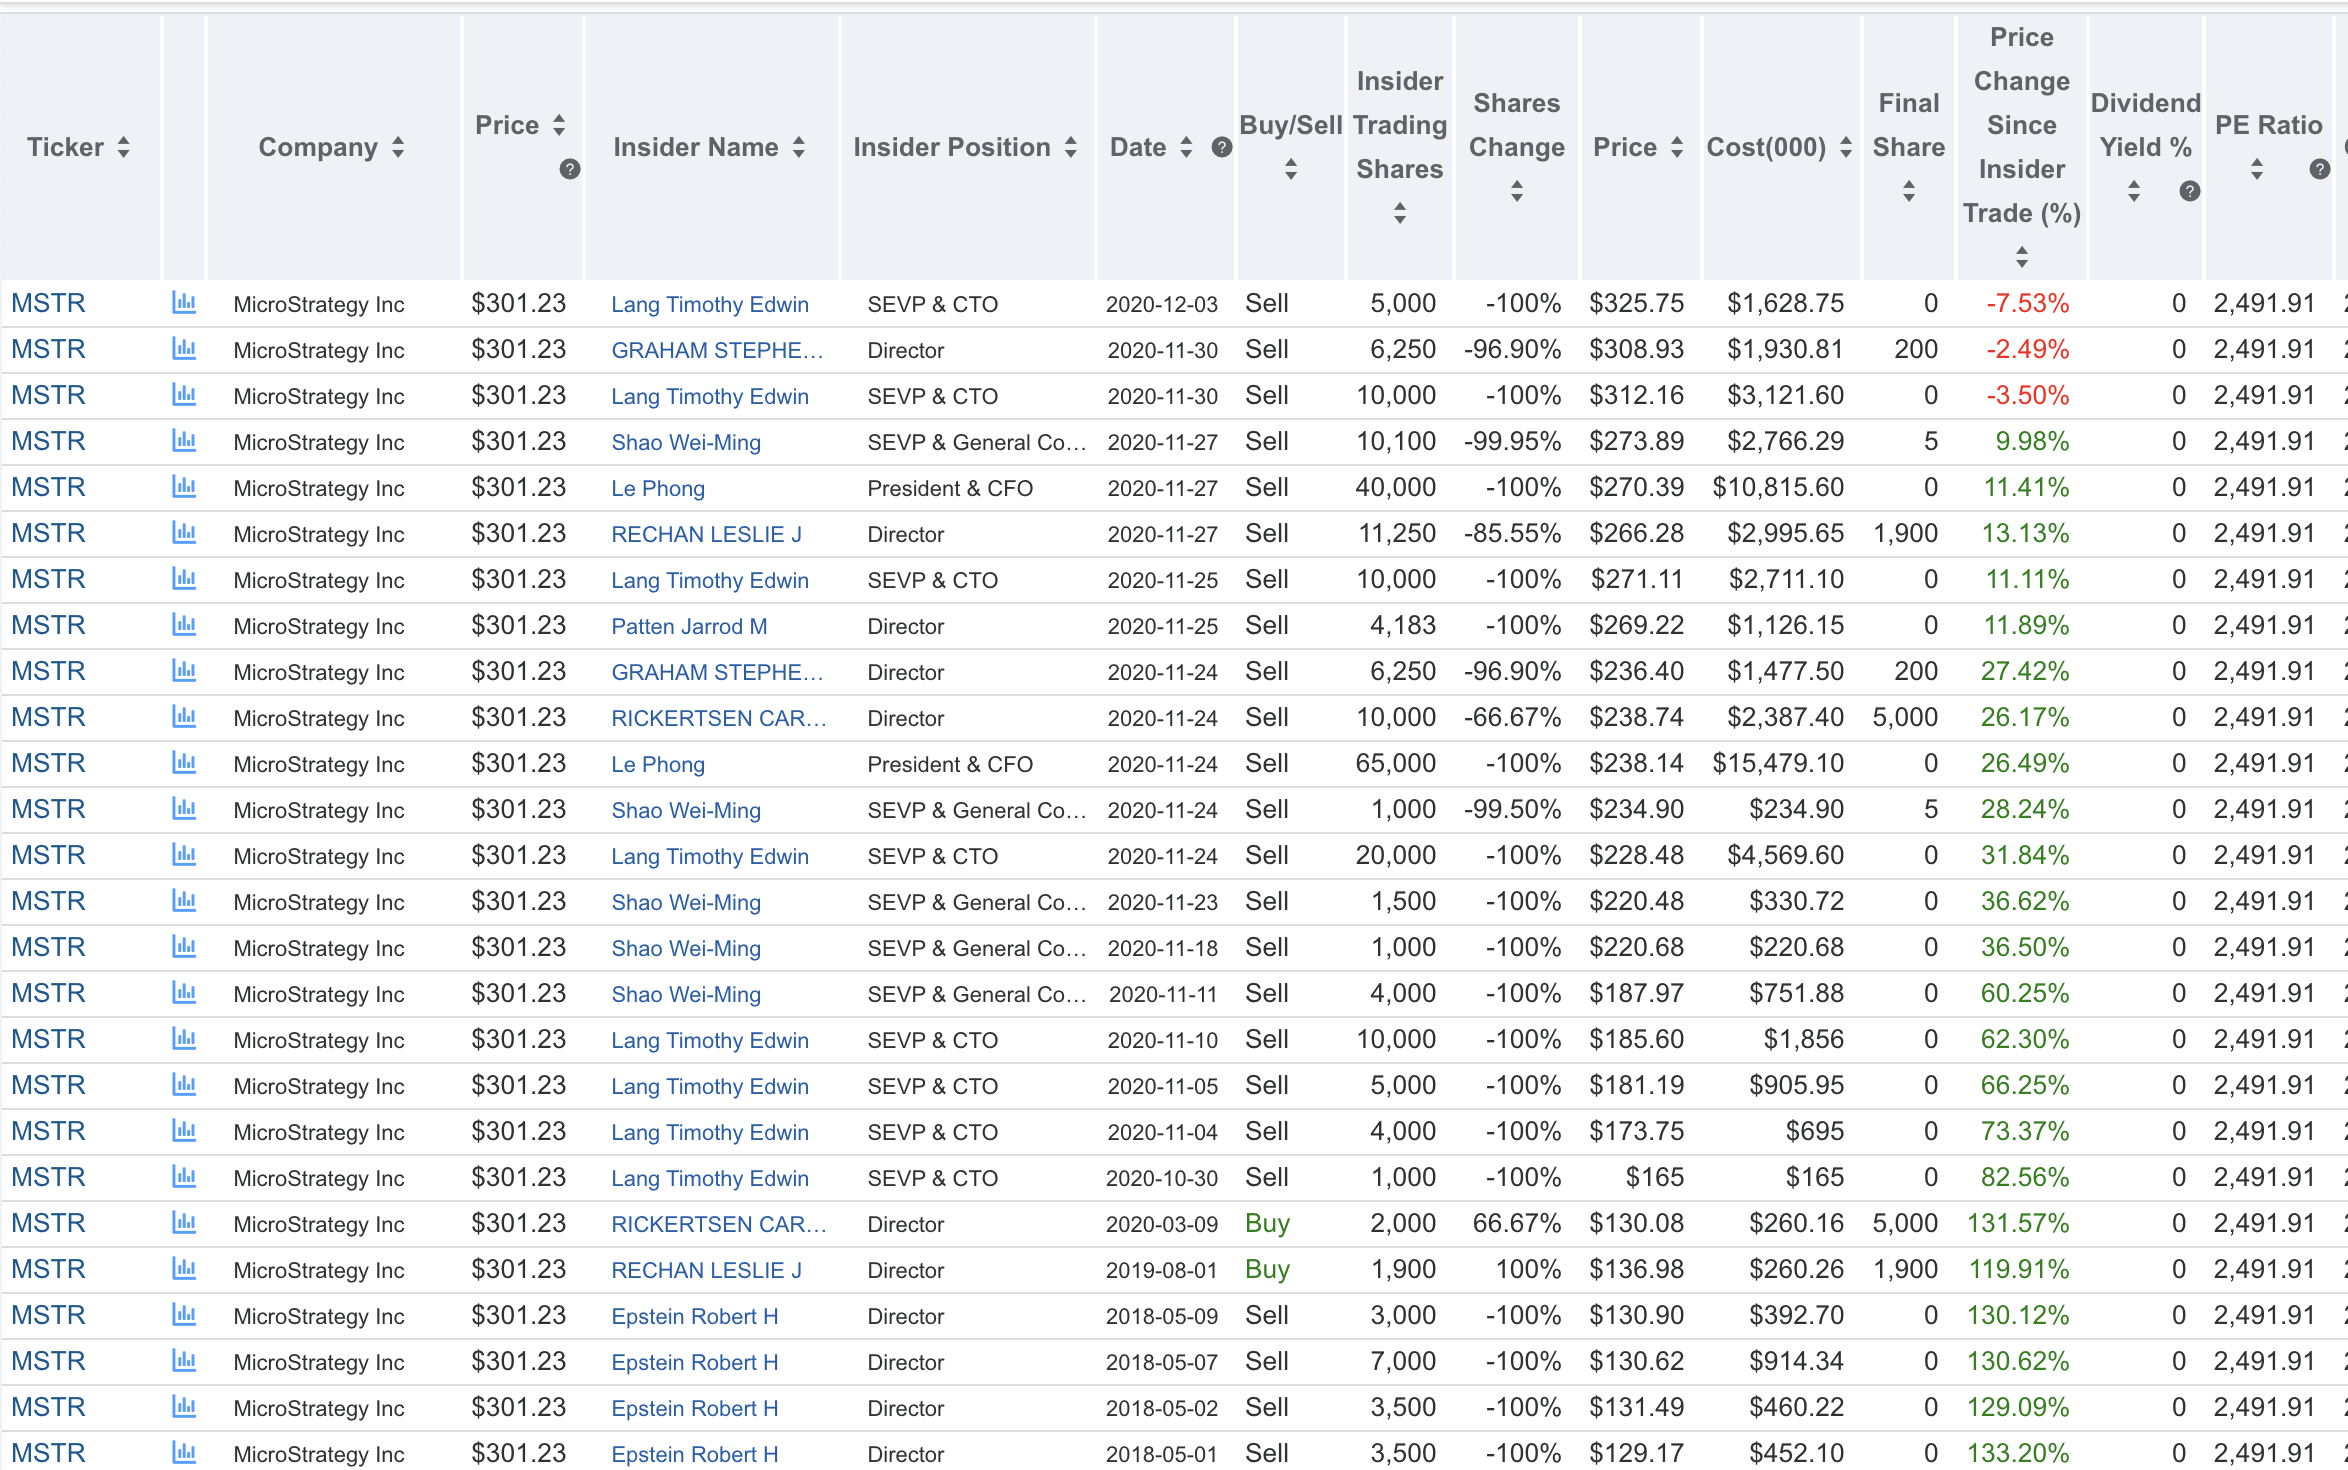
Task: Open chart icon in Epstein Robert H 2018-05-01 row
Action: [x=184, y=1453]
